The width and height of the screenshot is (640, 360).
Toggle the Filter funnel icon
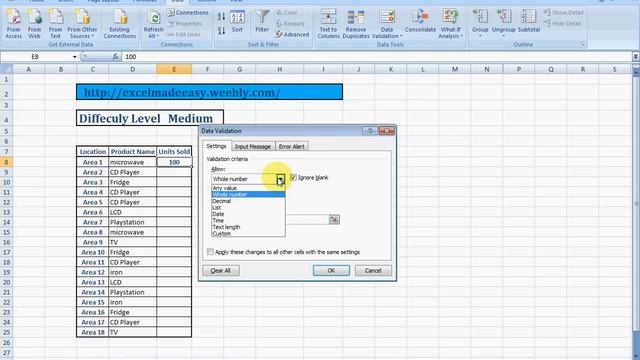[262, 21]
